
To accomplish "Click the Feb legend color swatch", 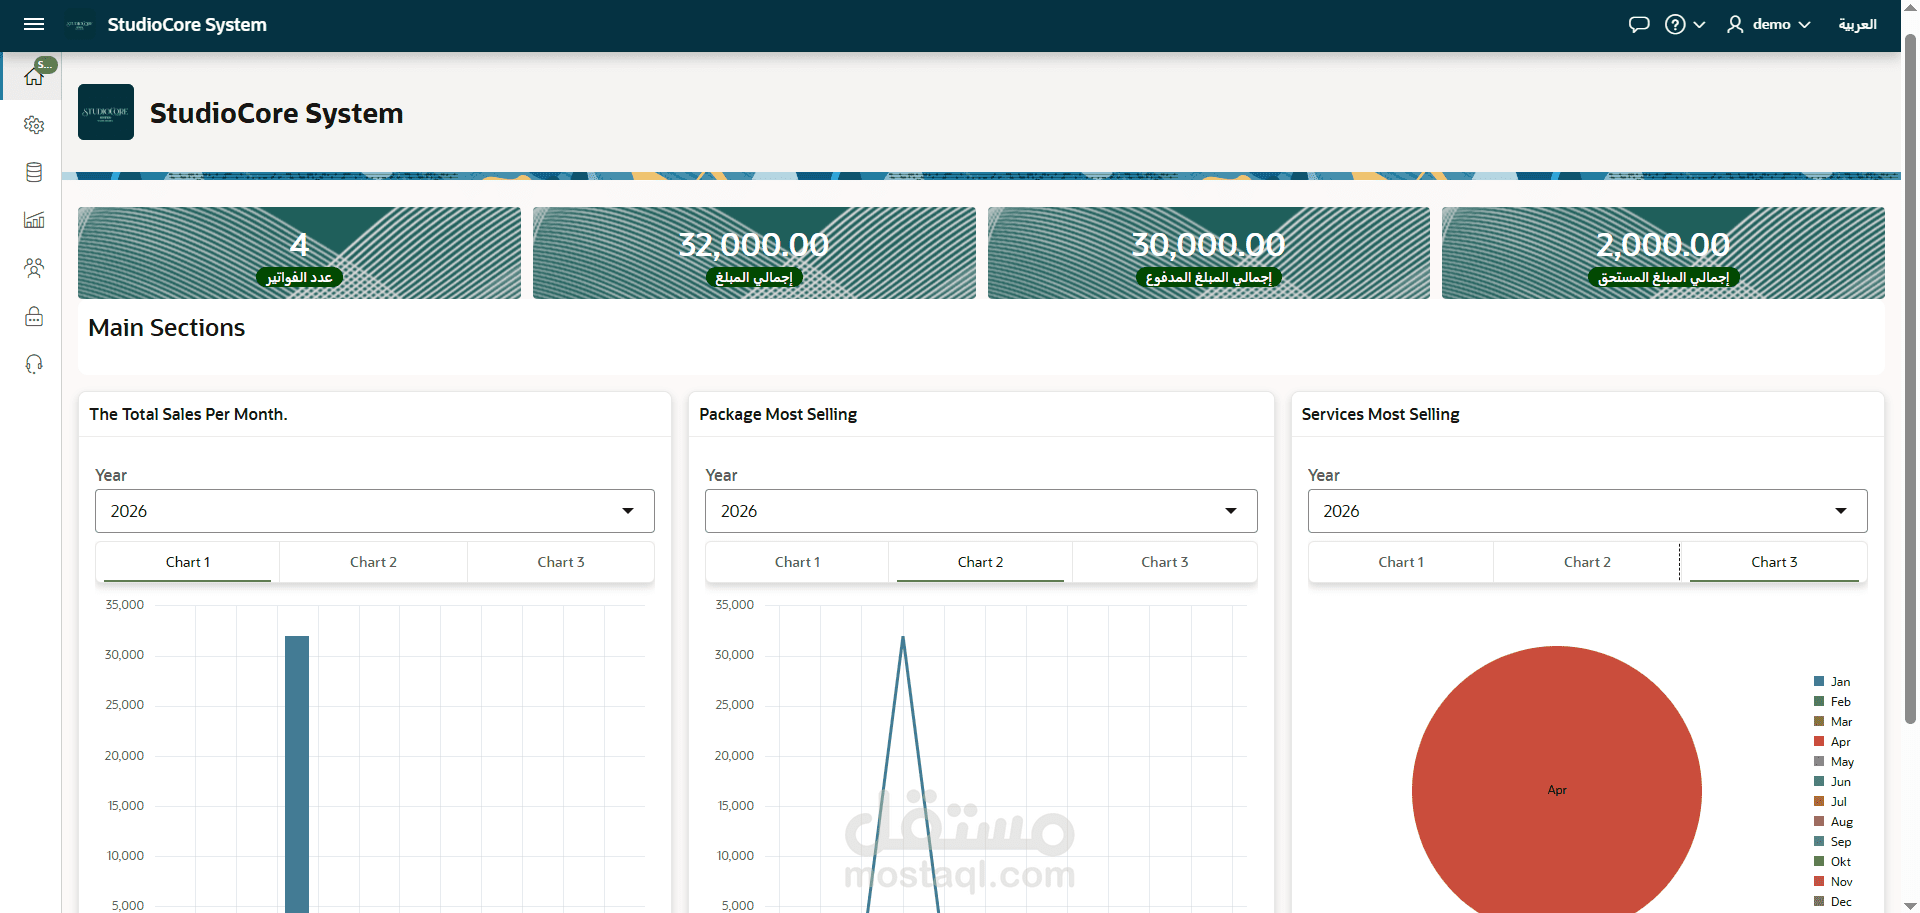I will tap(1819, 702).
